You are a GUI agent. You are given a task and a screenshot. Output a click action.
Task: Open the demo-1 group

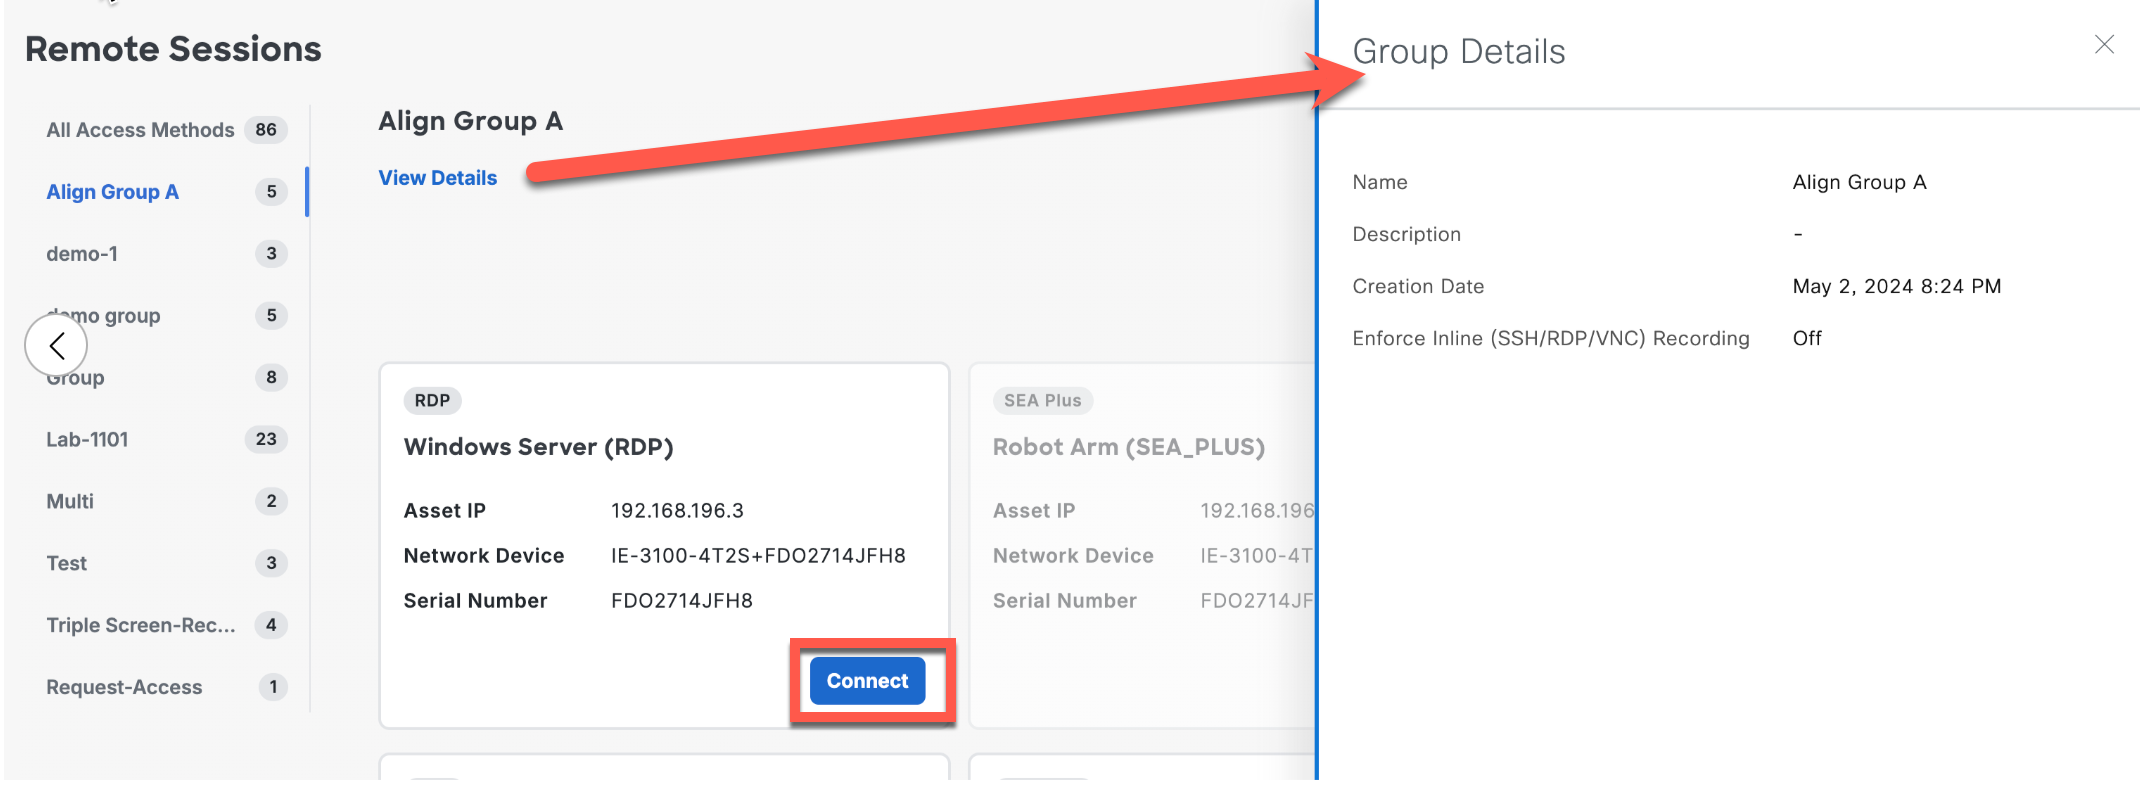pyautogui.click(x=82, y=254)
